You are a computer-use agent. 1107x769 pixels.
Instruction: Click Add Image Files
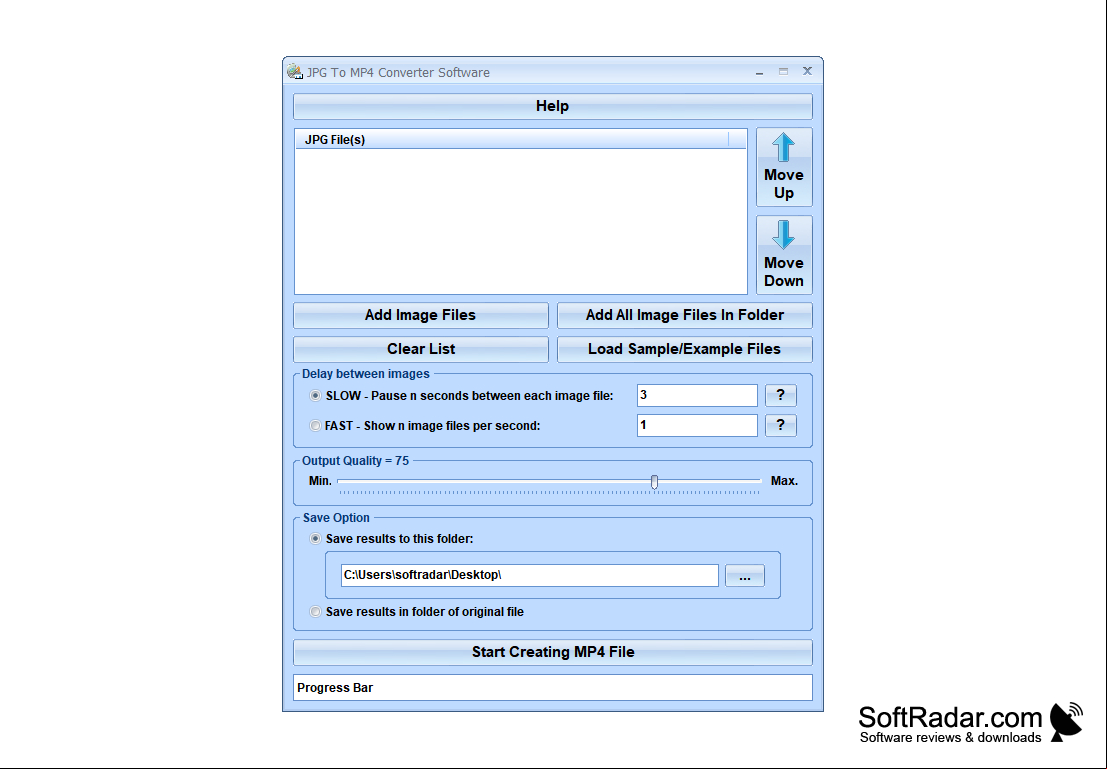click(x=421, y=315)
